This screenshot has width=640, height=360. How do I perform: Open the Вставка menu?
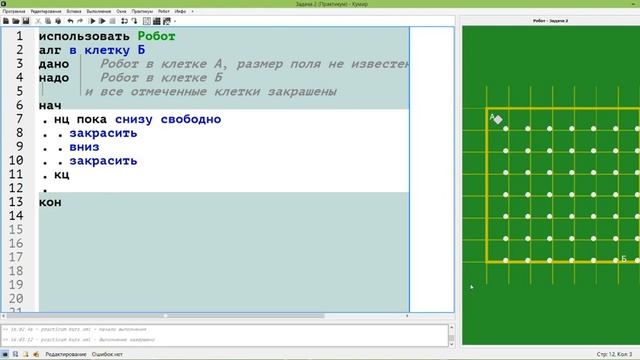coord(74,11)
